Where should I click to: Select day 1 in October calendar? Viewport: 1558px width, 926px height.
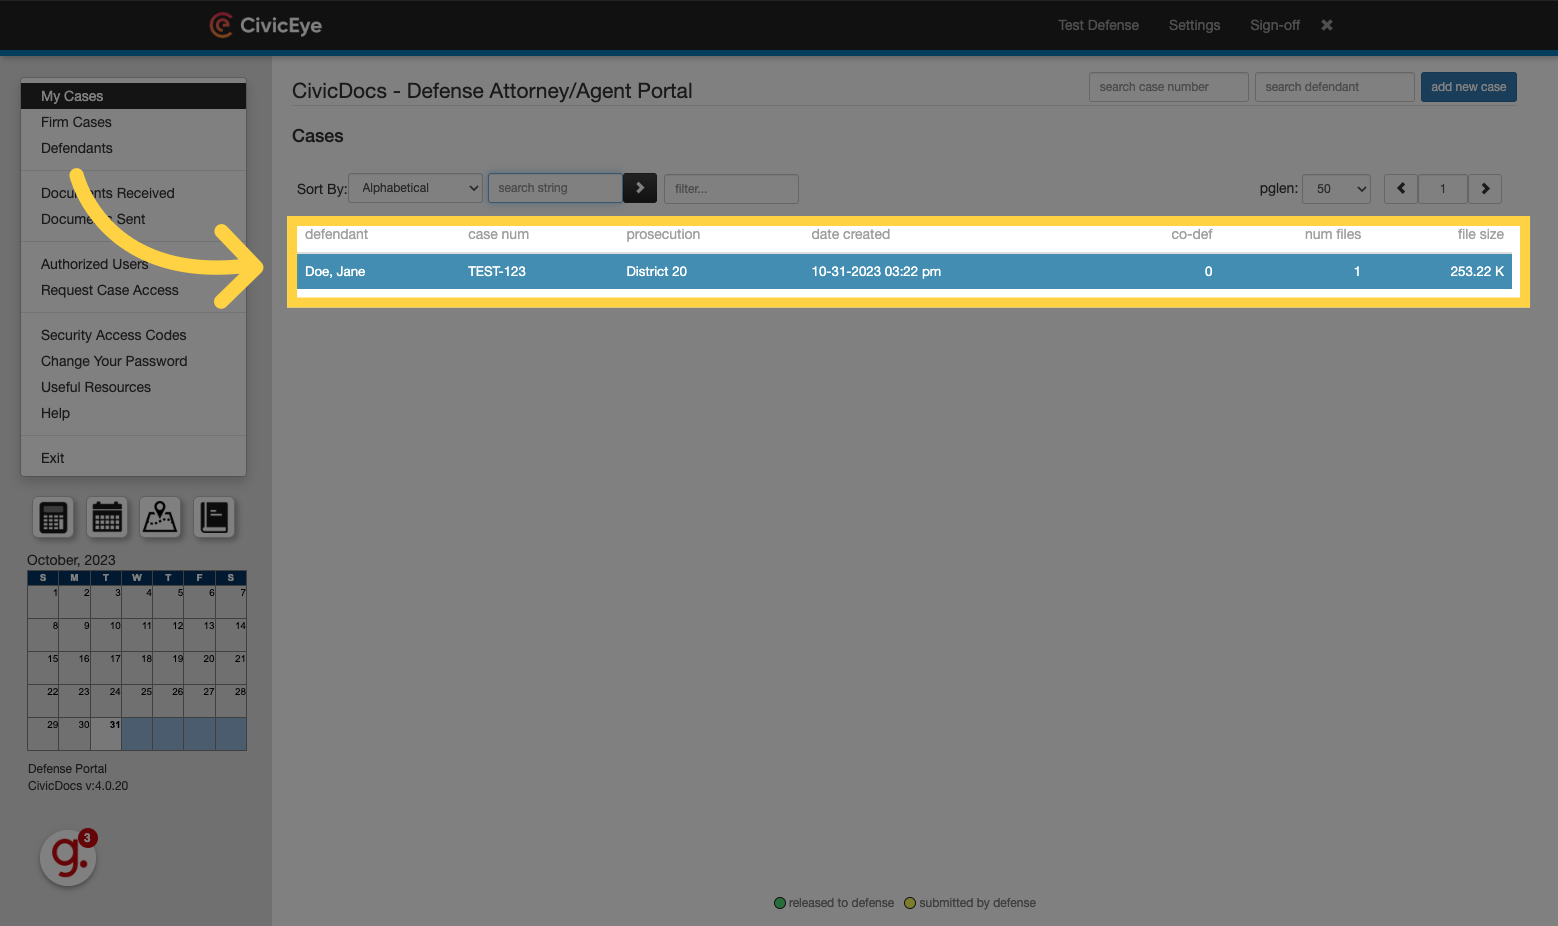pyautogui.click(x=43, y=601)
